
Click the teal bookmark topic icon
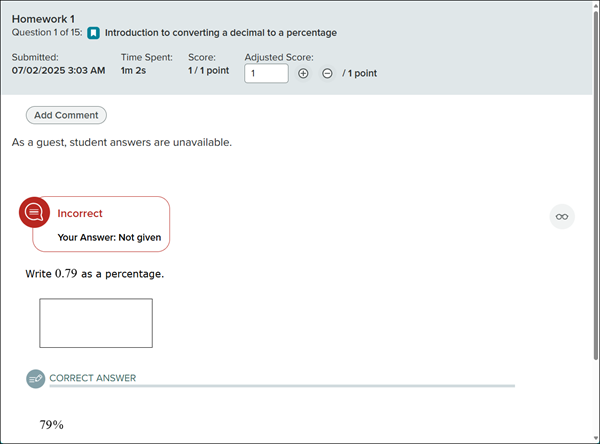point(93,33)
